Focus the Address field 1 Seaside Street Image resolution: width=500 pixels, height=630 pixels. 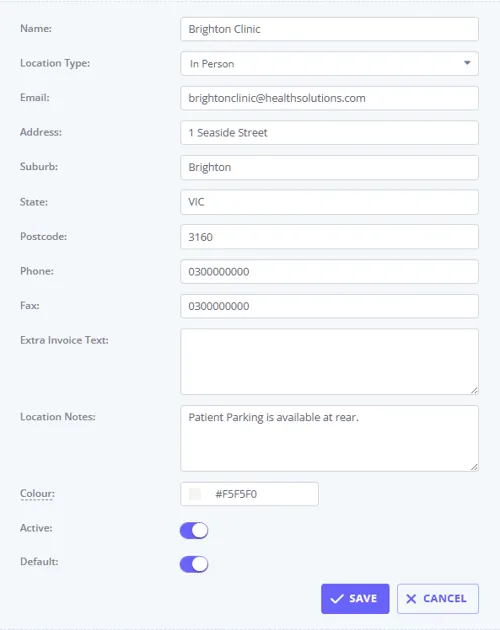pyautogui.click(x=329, y=133)
